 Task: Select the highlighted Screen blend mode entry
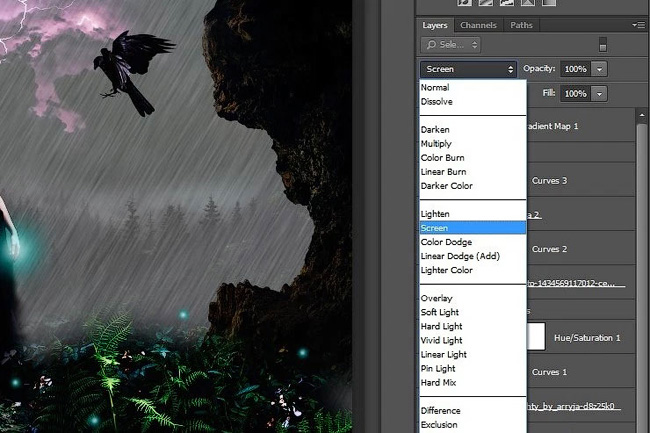point(473,228)
